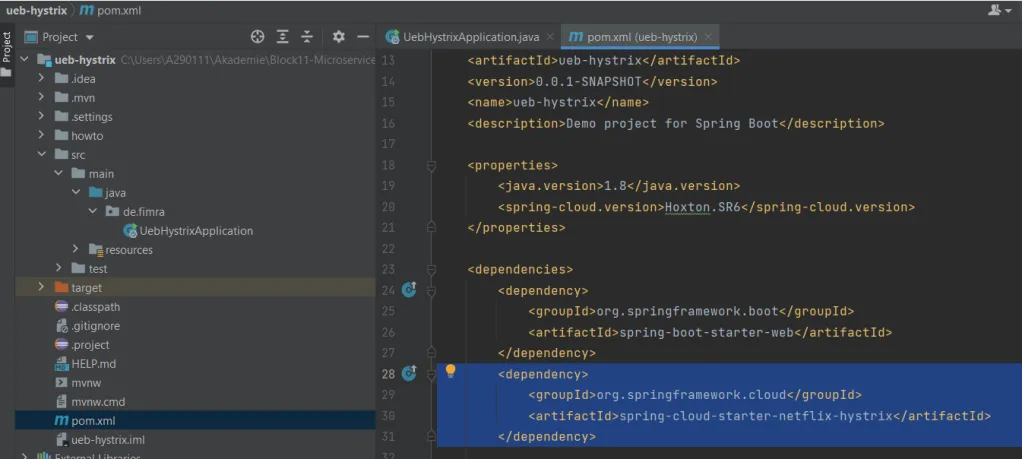
Task: Select the .classpath file
Action: 95,306
